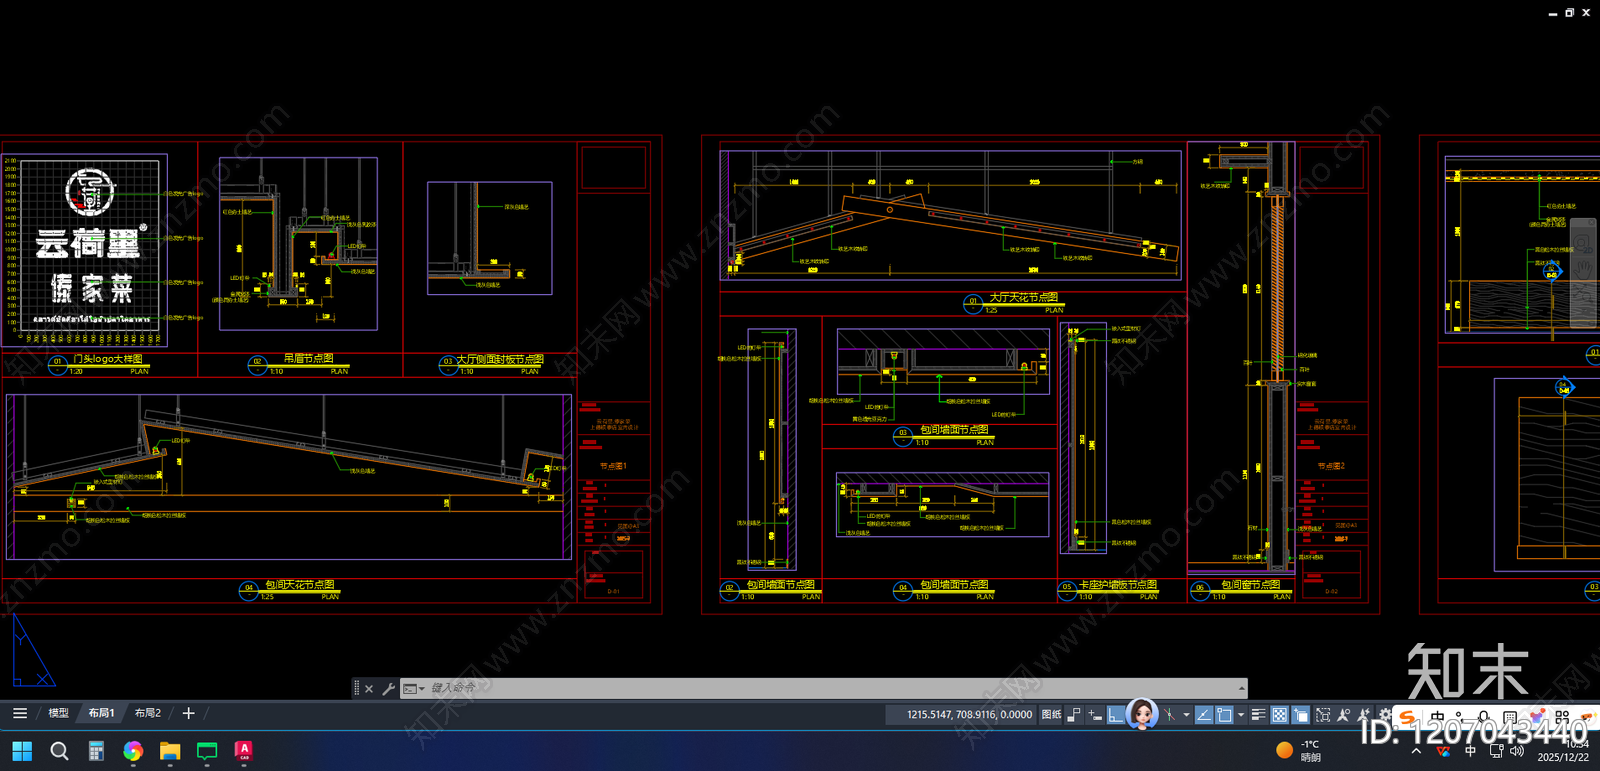1600x771 pixels.
Task: Open workspace switching gear icon
Action: click(x=1385, y=714)
